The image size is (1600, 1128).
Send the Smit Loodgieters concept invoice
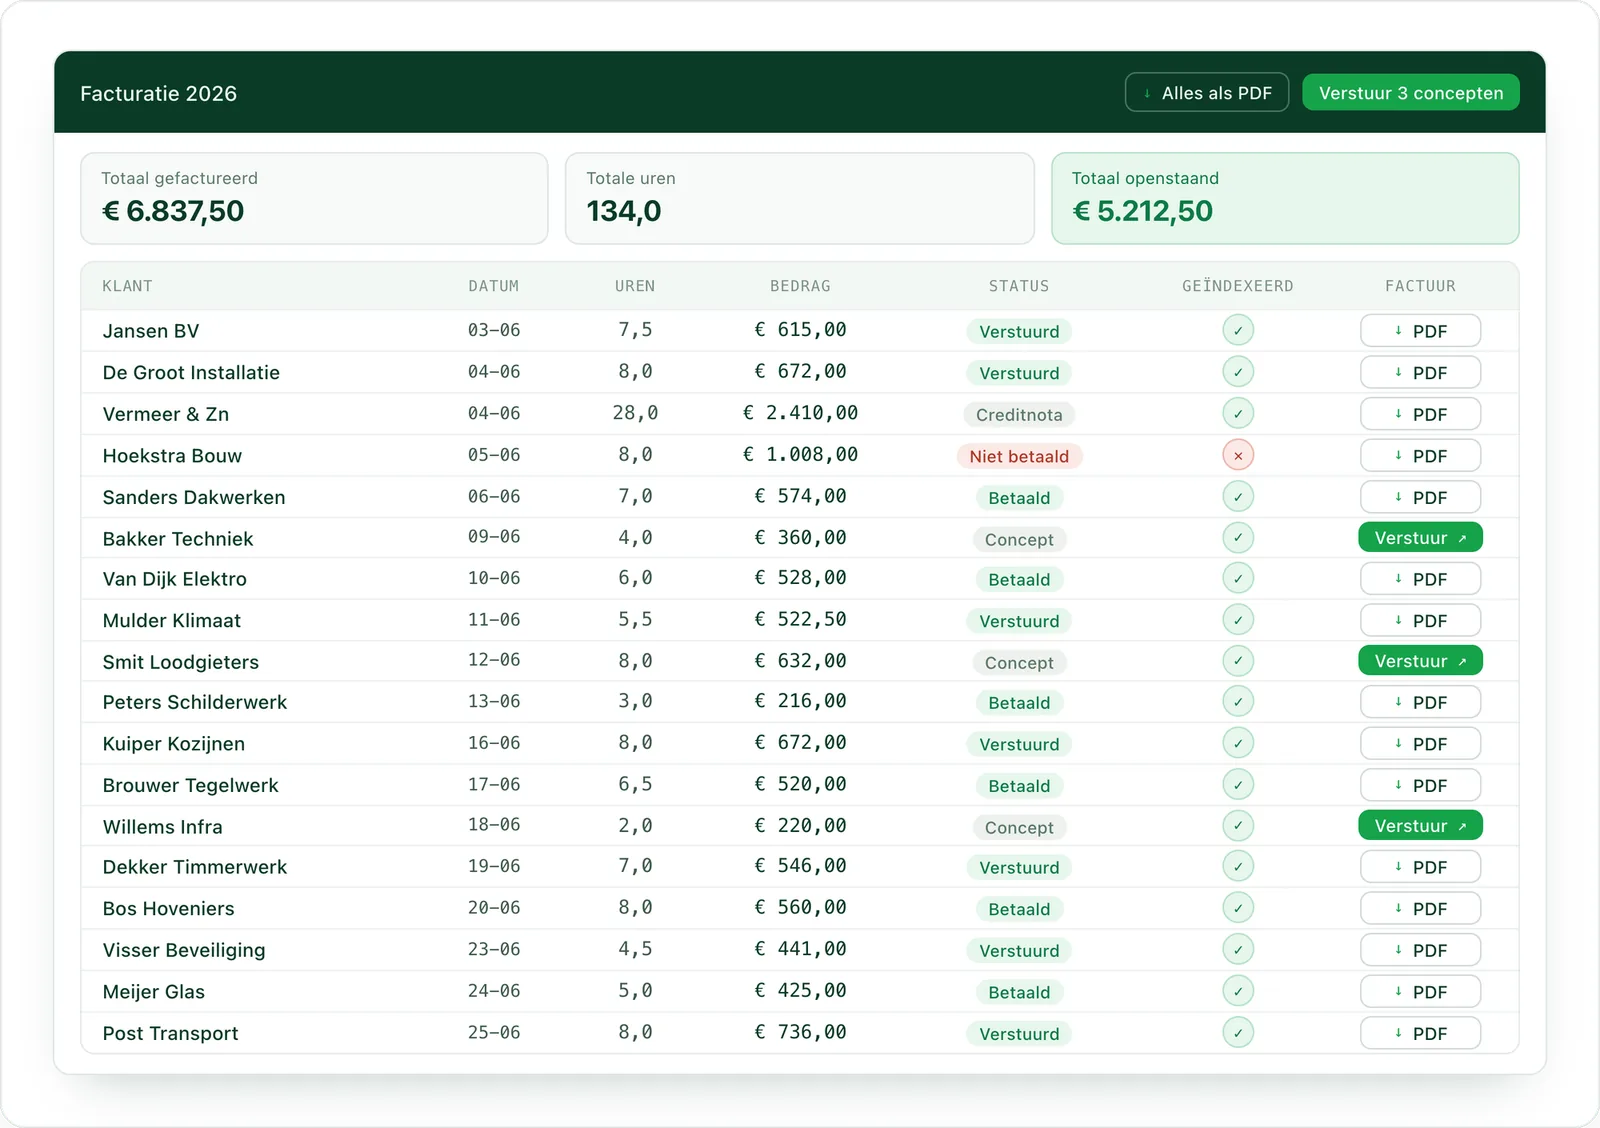[1420, 661]
